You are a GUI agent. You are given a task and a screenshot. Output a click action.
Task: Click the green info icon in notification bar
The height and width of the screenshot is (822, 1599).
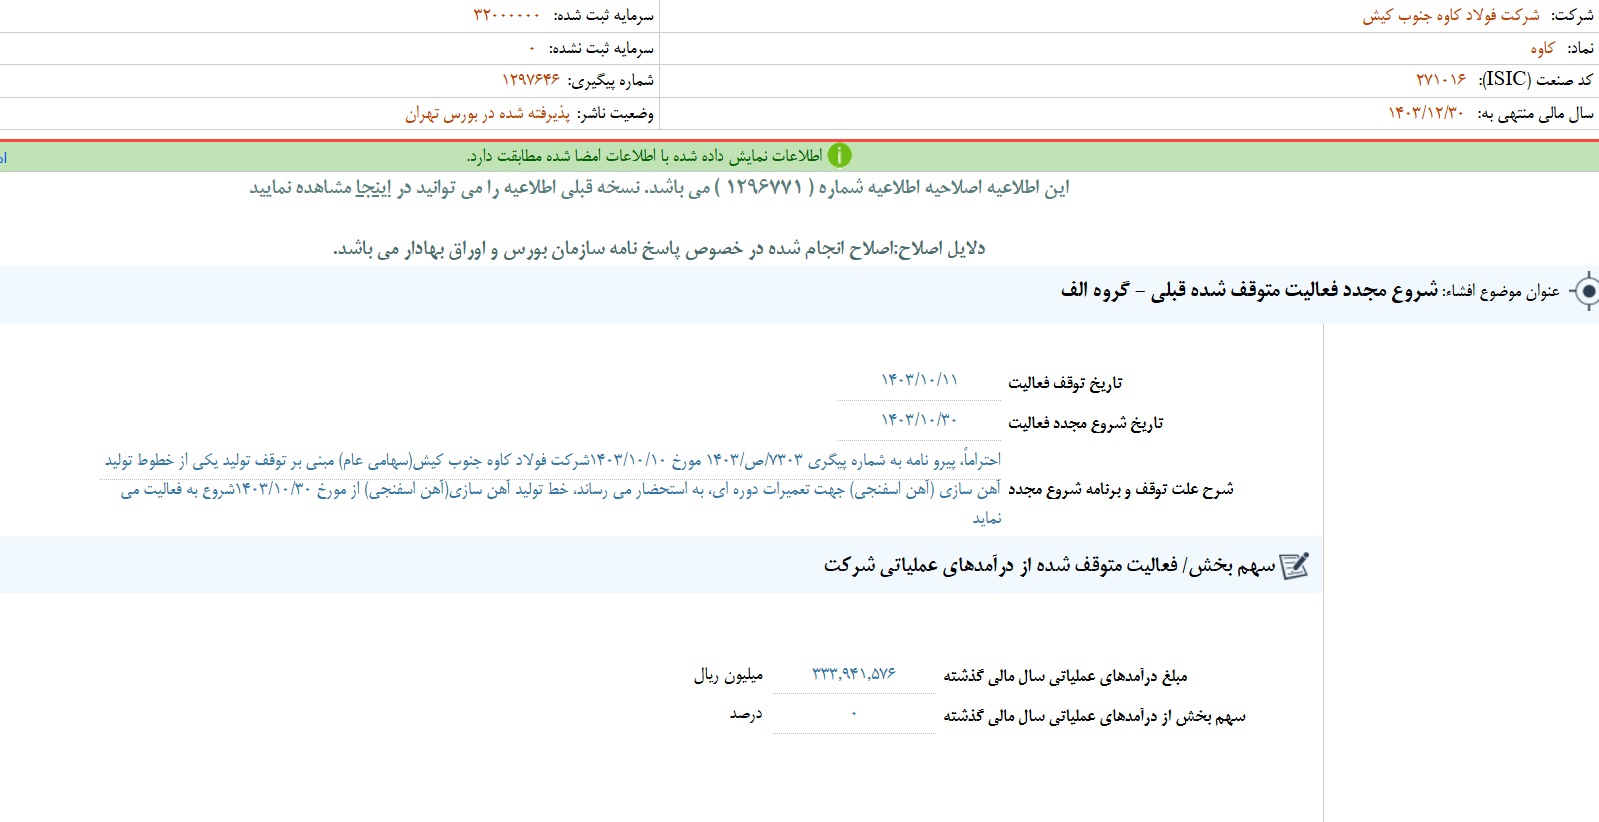point(840,155)
